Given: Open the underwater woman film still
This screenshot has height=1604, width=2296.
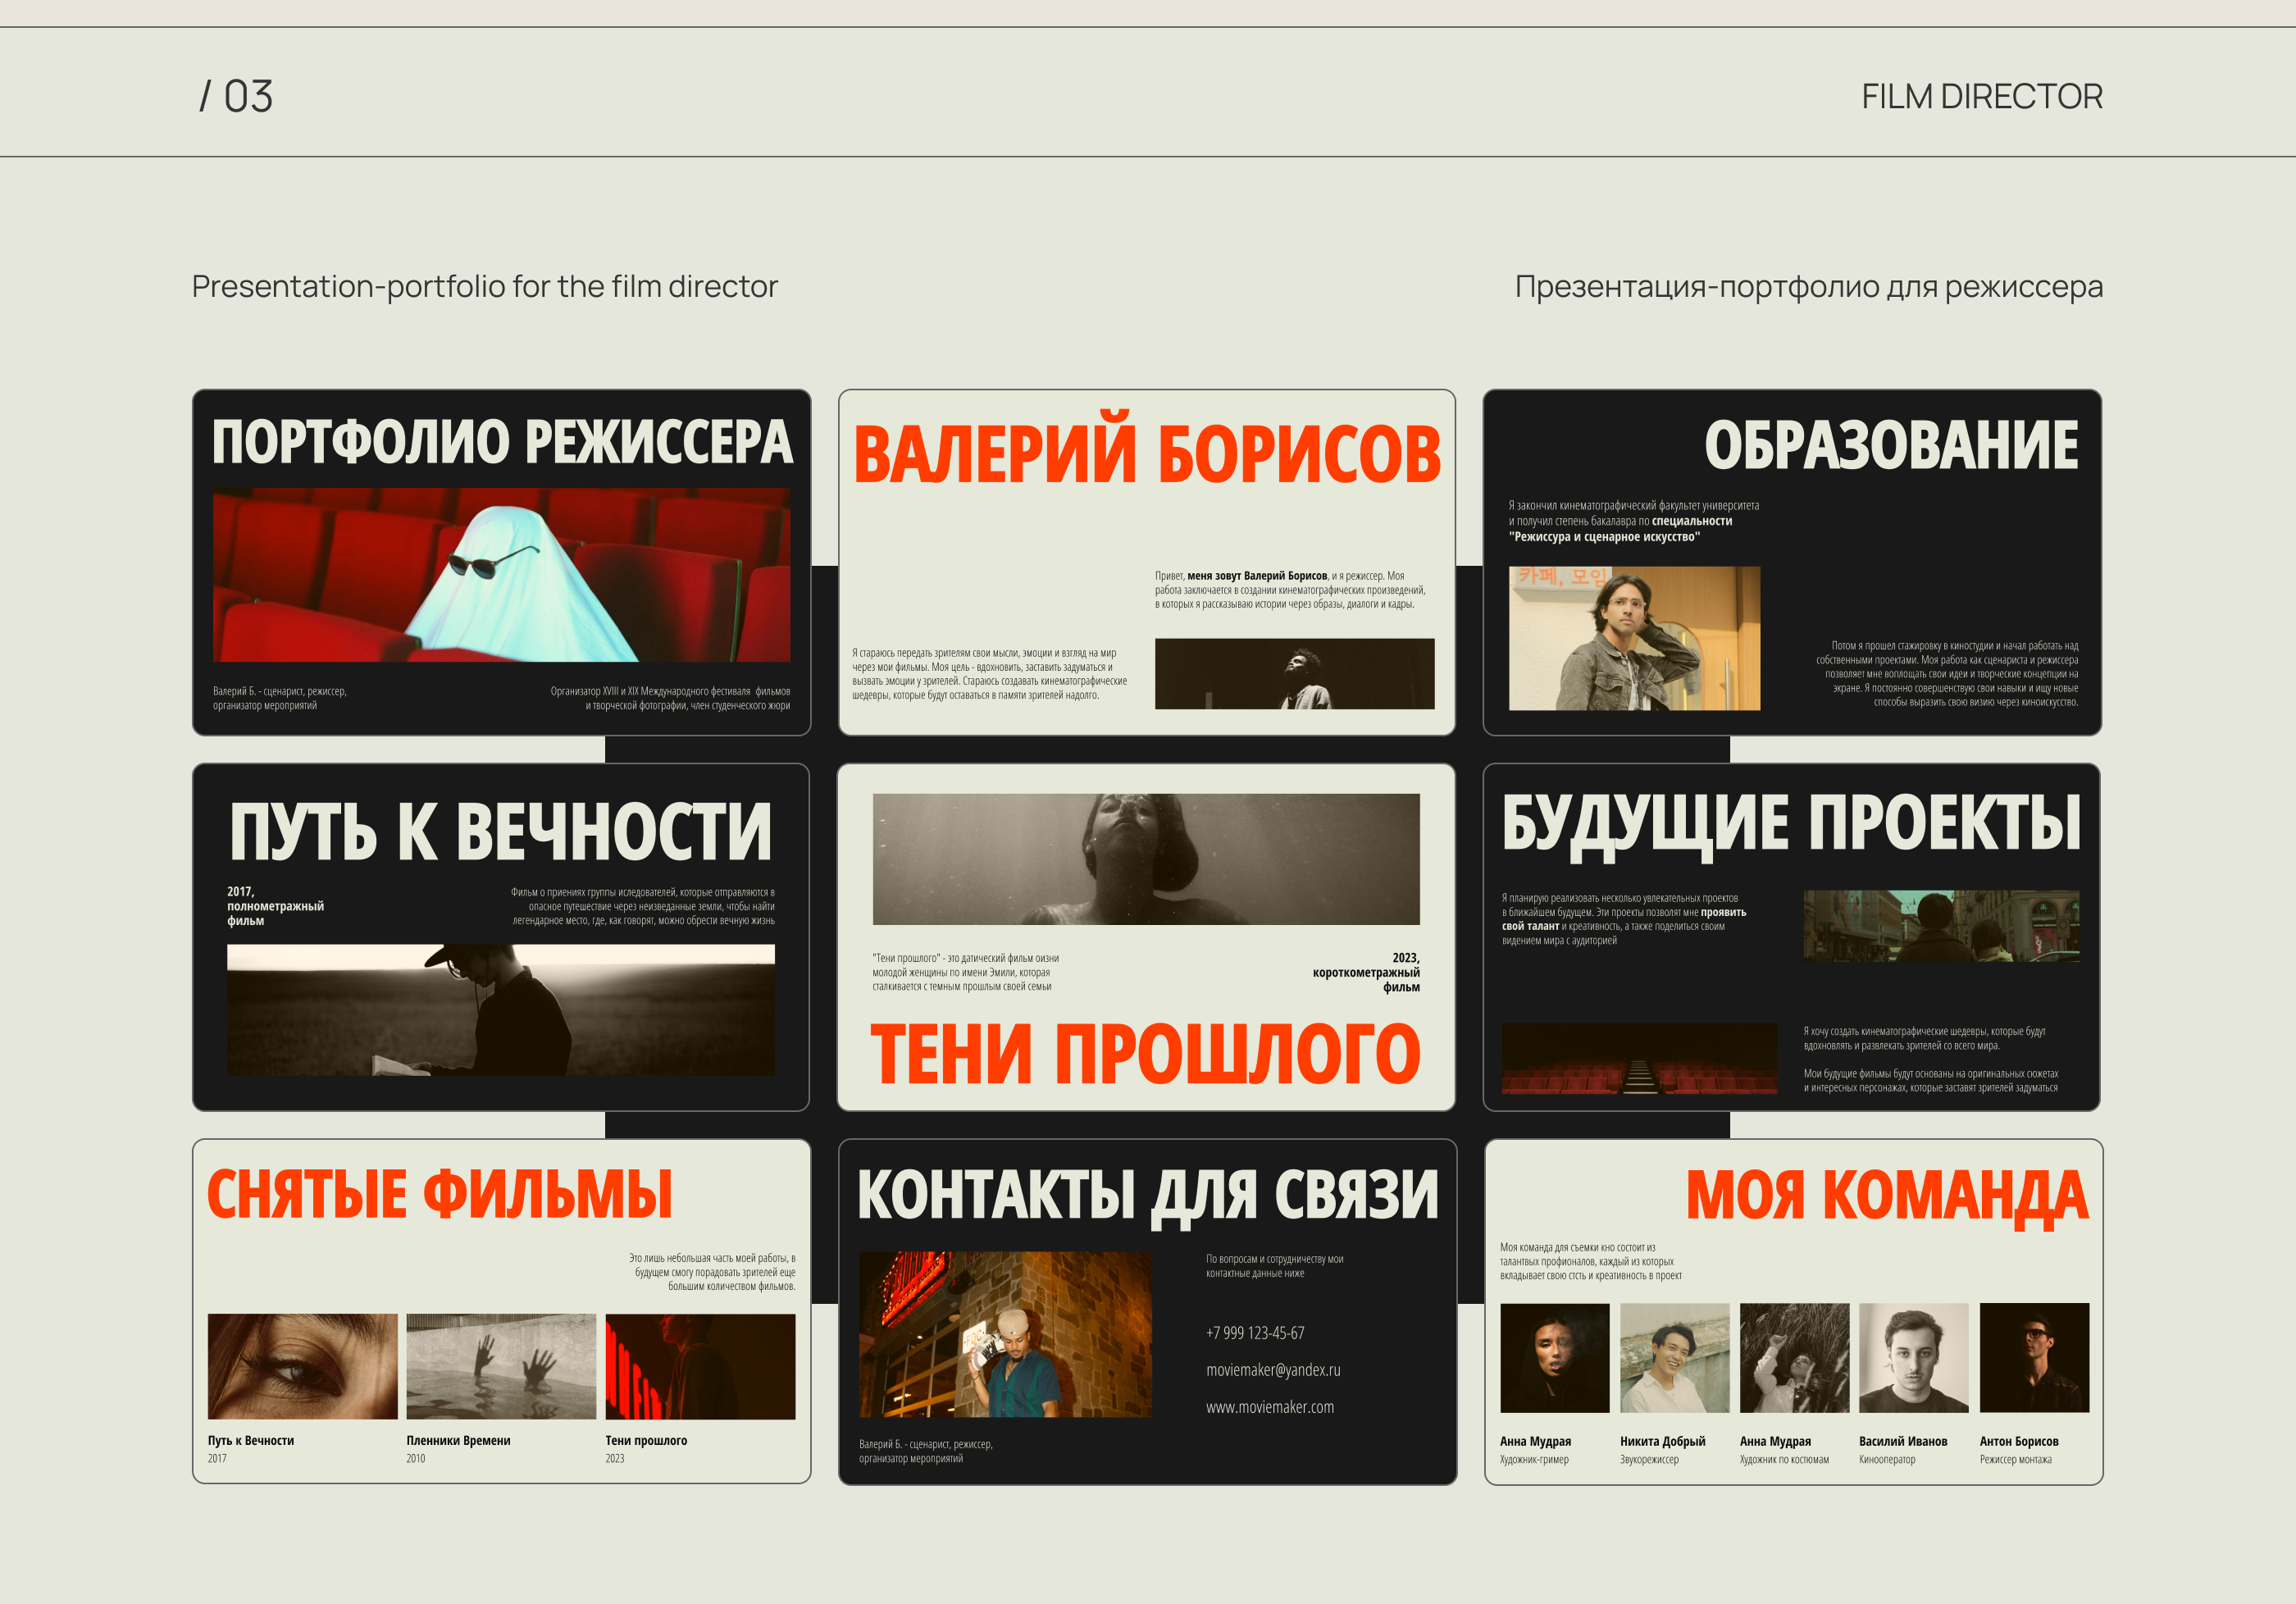Looking at the screenshot, I should 1145,859.
